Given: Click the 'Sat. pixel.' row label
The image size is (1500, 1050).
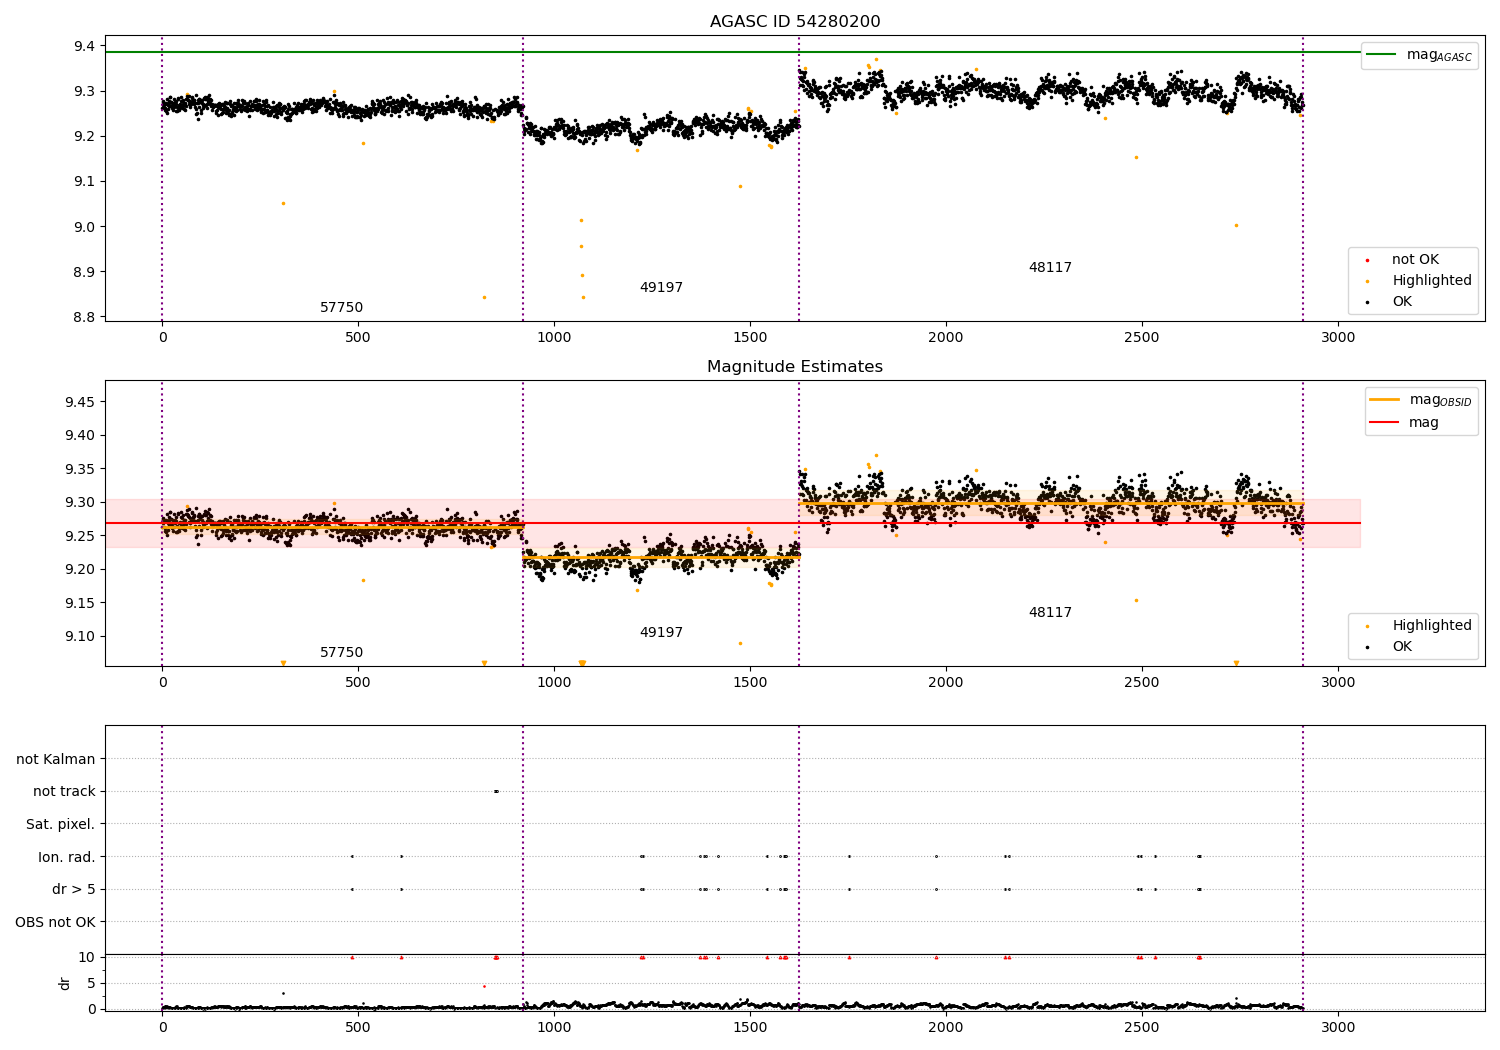Looking at the screenshot, I should [61, 825].
